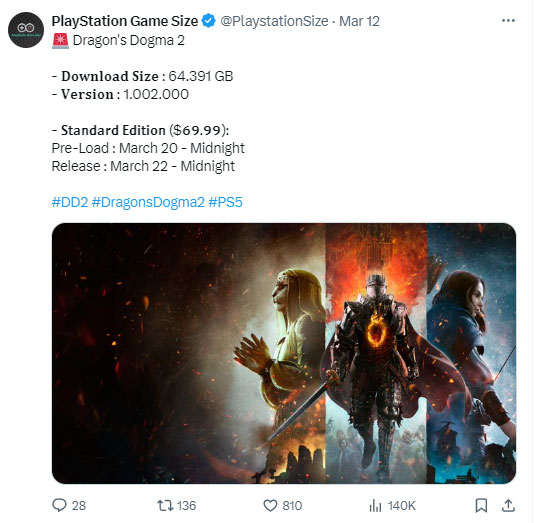
Task: Enlarge the Dragon's Dogma 2 artwork image
Action: click(284, 353)
